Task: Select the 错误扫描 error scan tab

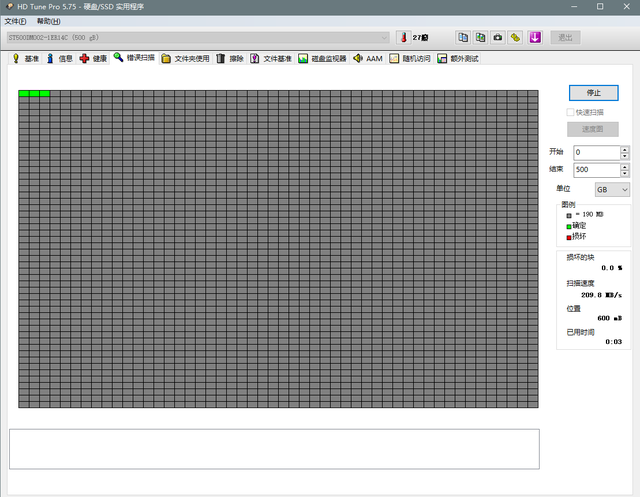Action: tap(134, 58)
